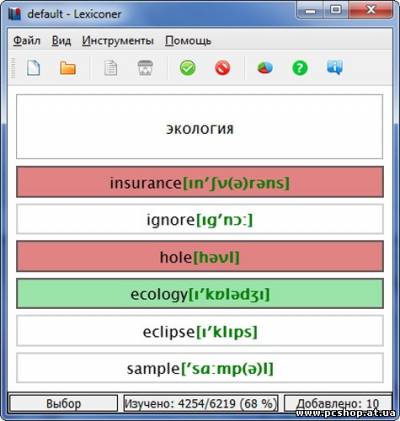Click the экология word card
Screen dimensions: 400x421
click(x=200, y=127)
